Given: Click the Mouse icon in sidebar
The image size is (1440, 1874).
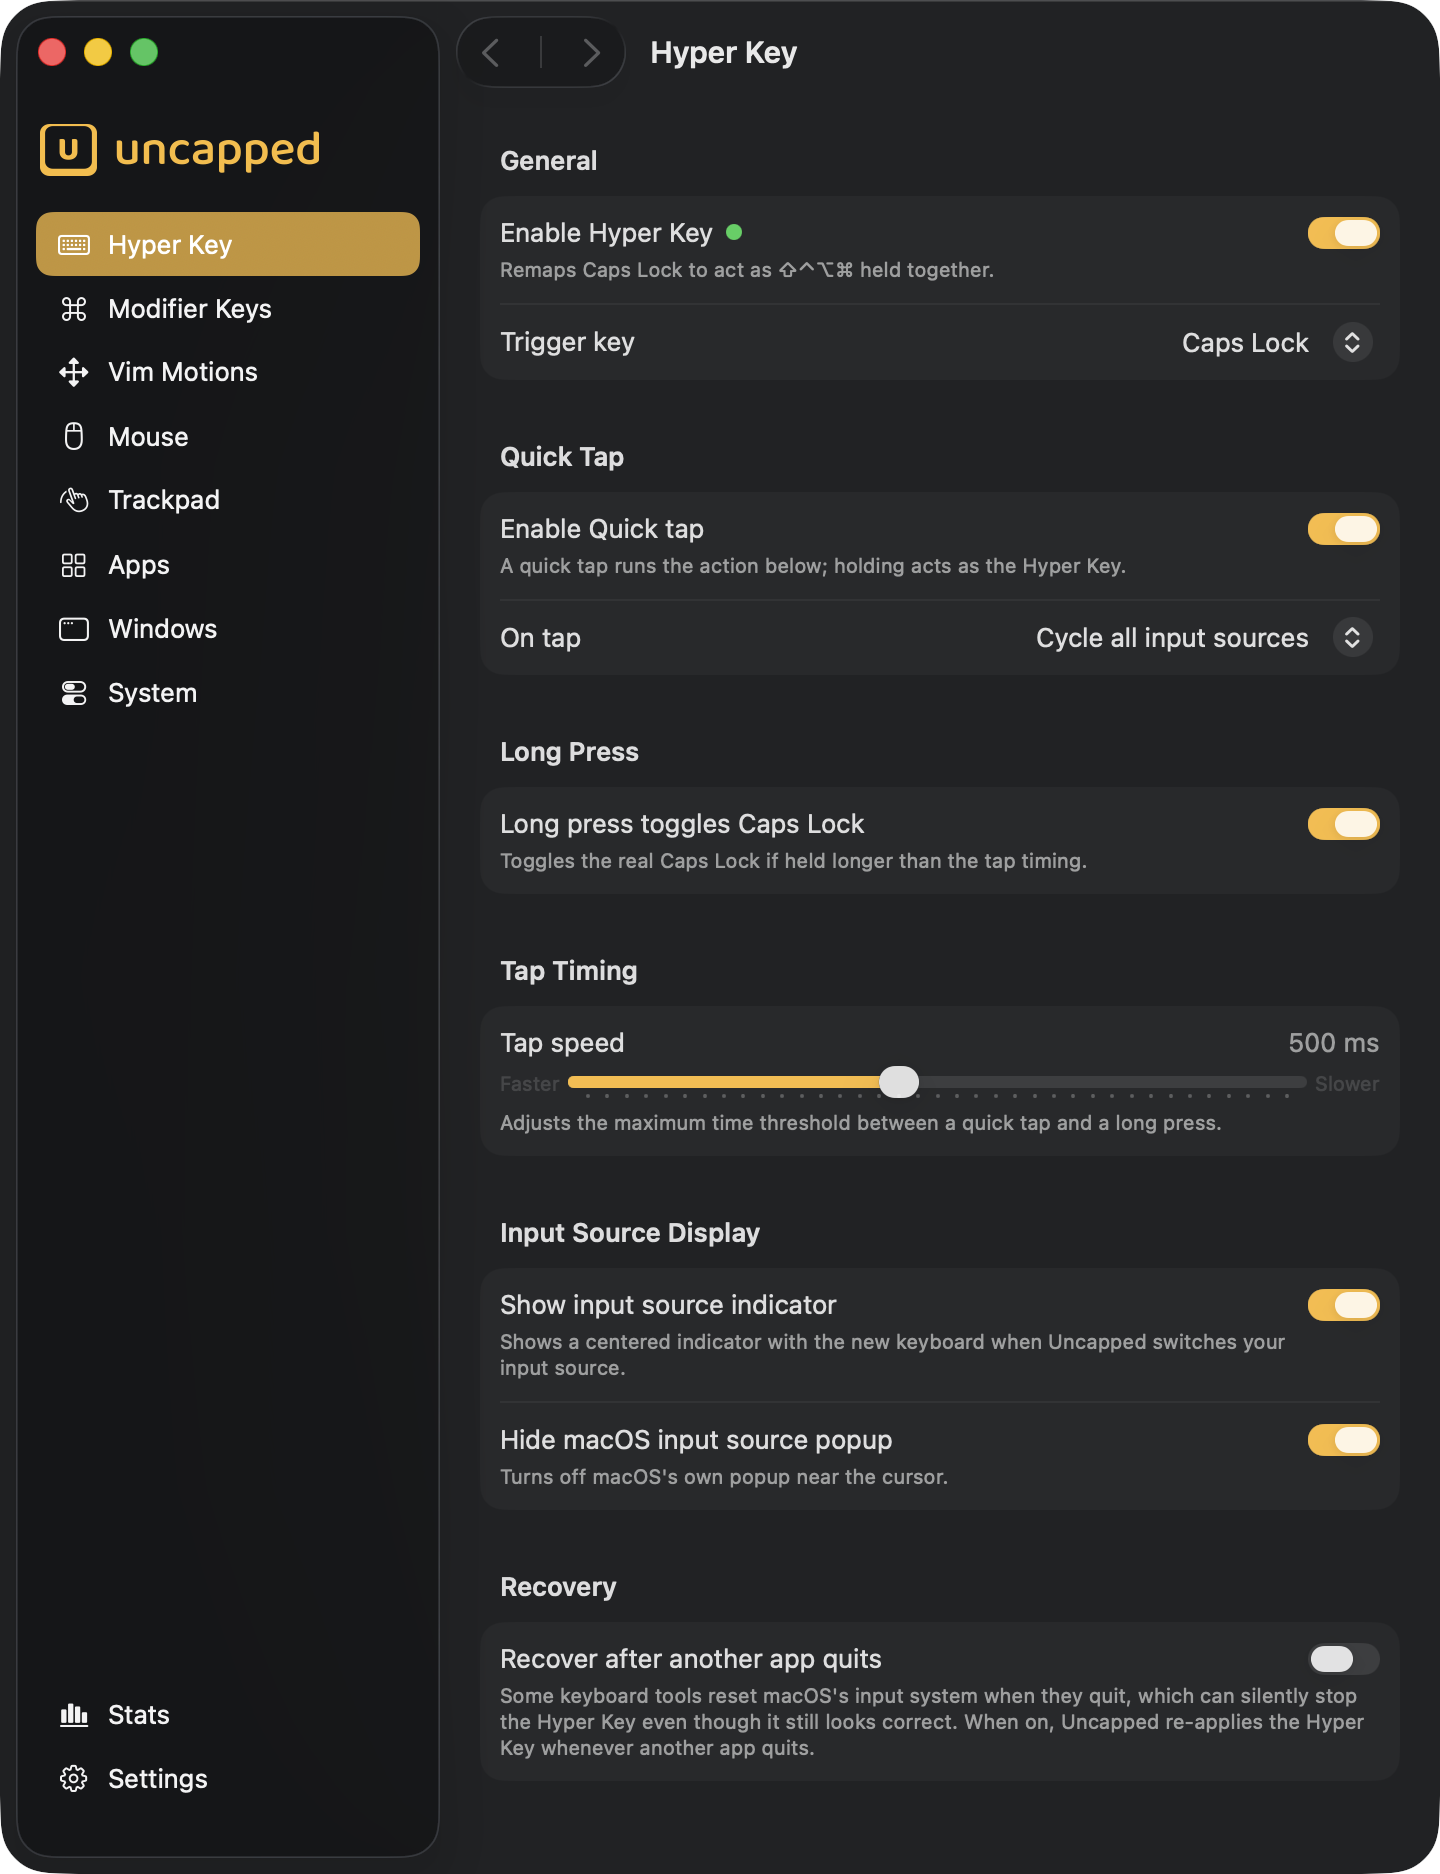Looking at the screenshot, I should tap(74, 436).
